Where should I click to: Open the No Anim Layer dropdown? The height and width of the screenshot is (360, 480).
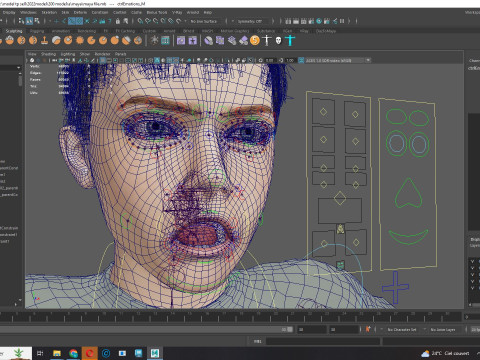tap(443, 329)
